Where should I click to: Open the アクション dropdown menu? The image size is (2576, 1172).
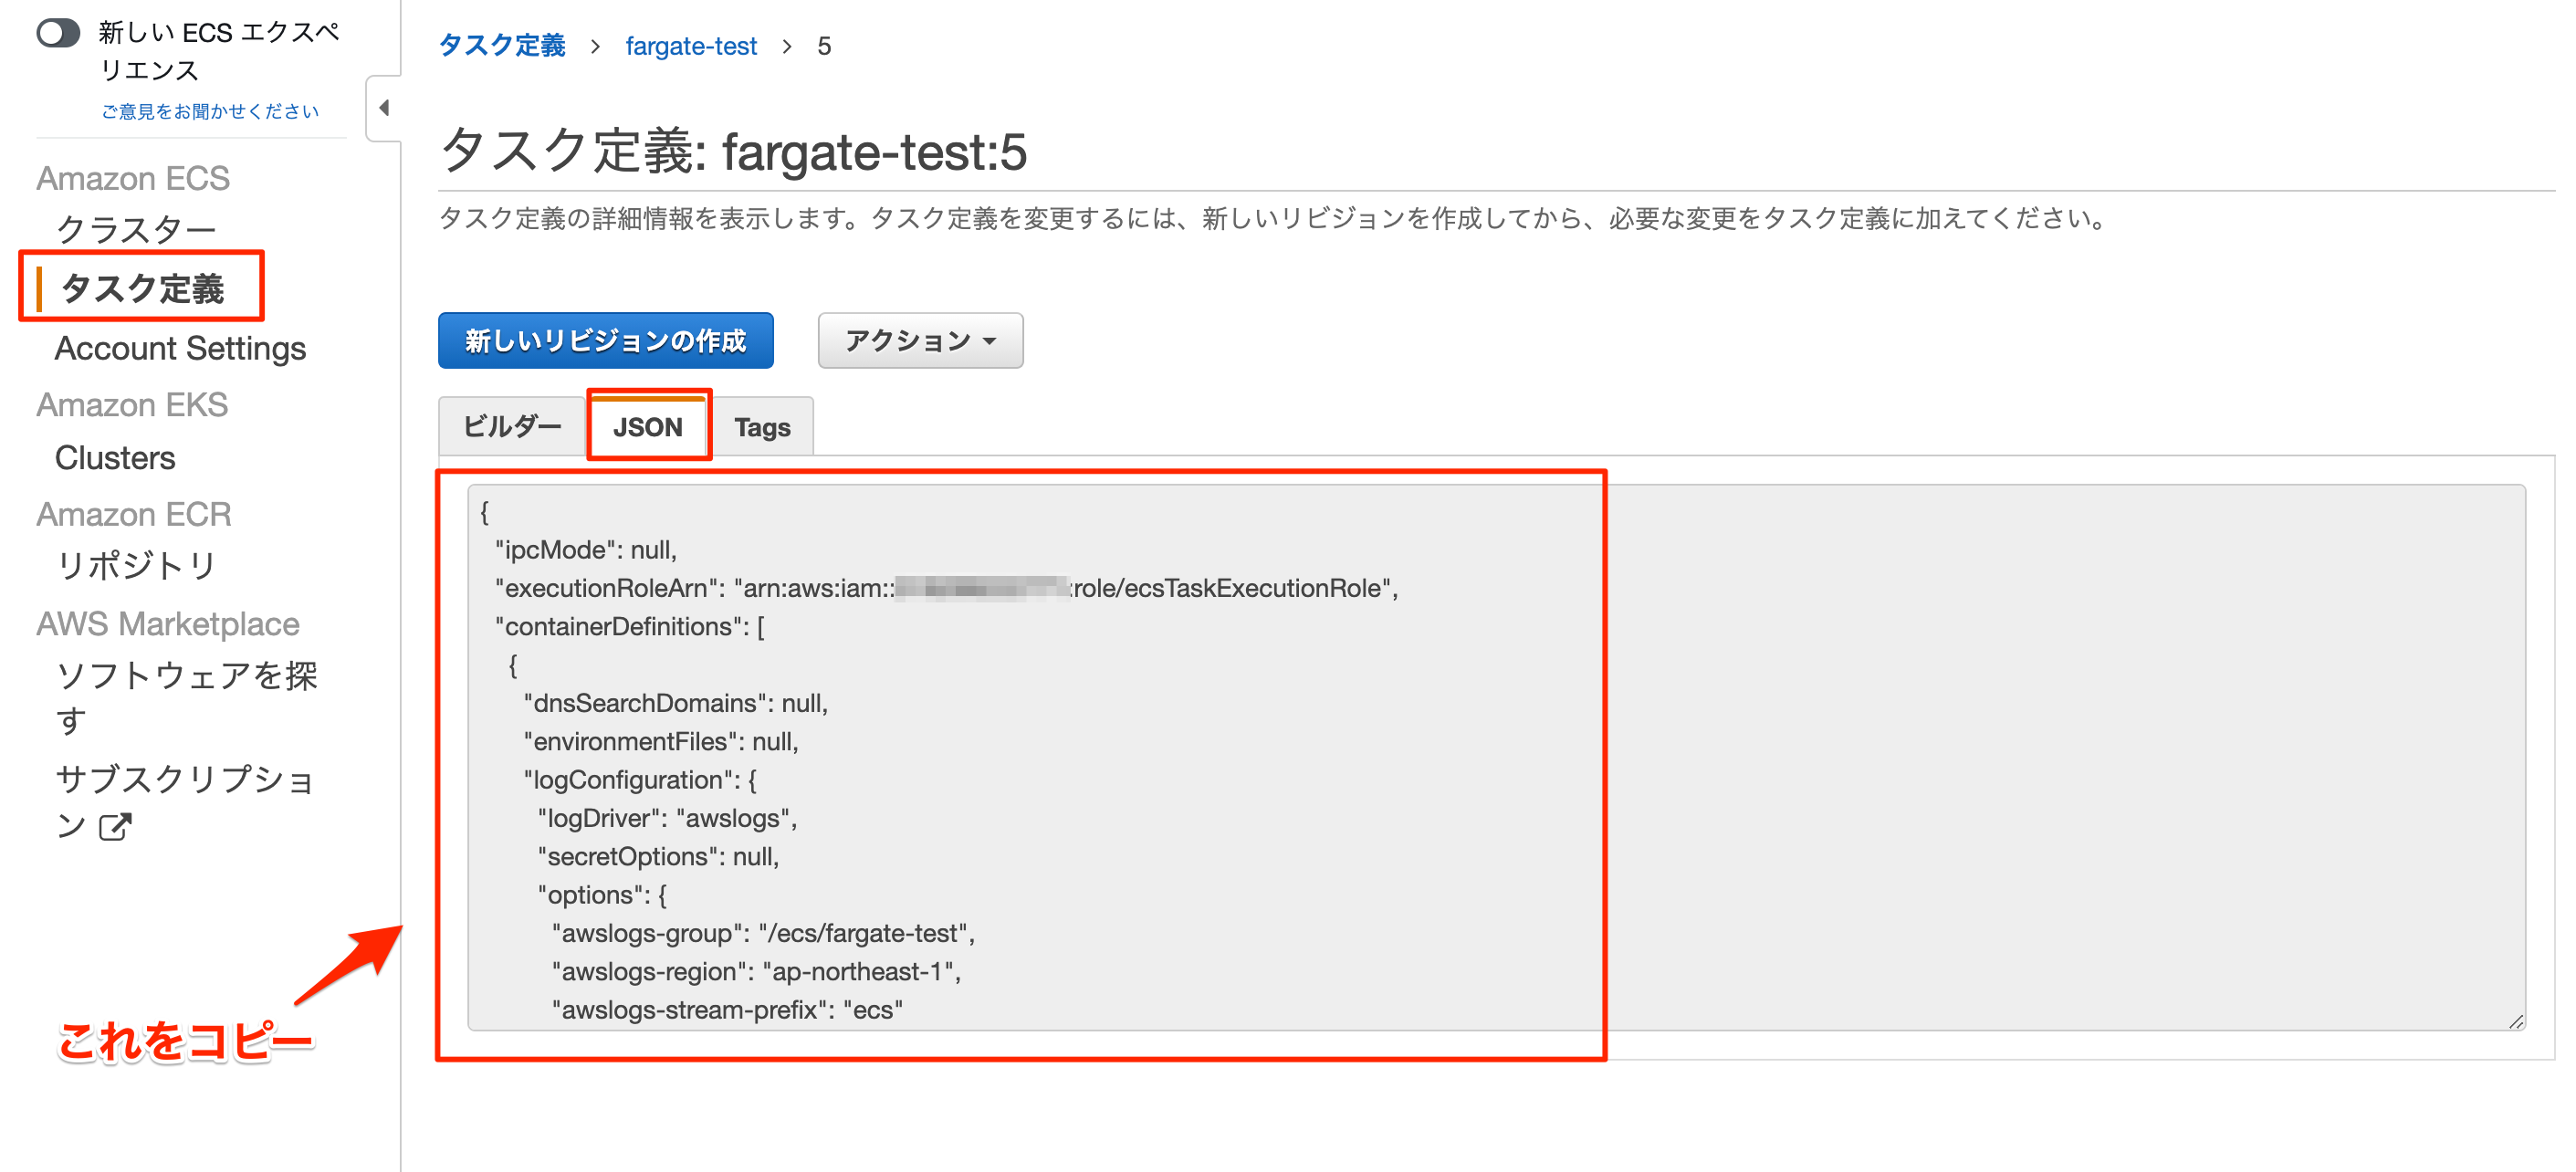(x=919, y=340)
